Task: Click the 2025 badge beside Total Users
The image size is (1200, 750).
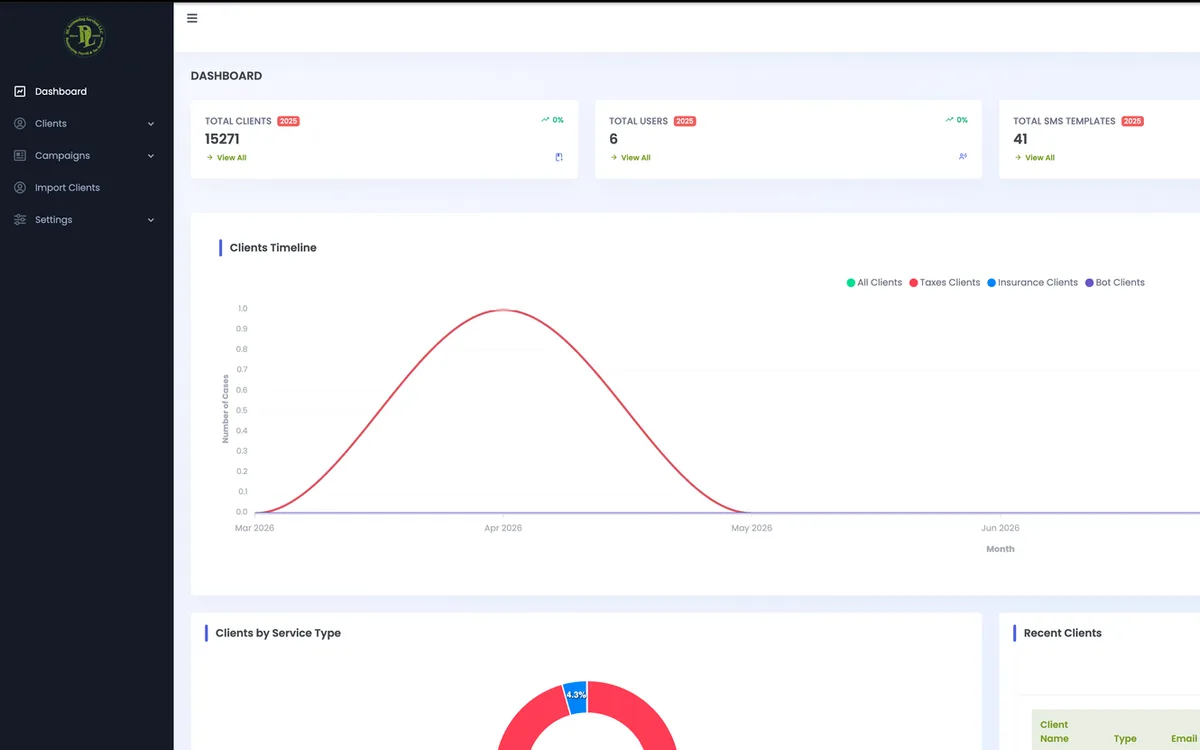Action: (684, 121)
